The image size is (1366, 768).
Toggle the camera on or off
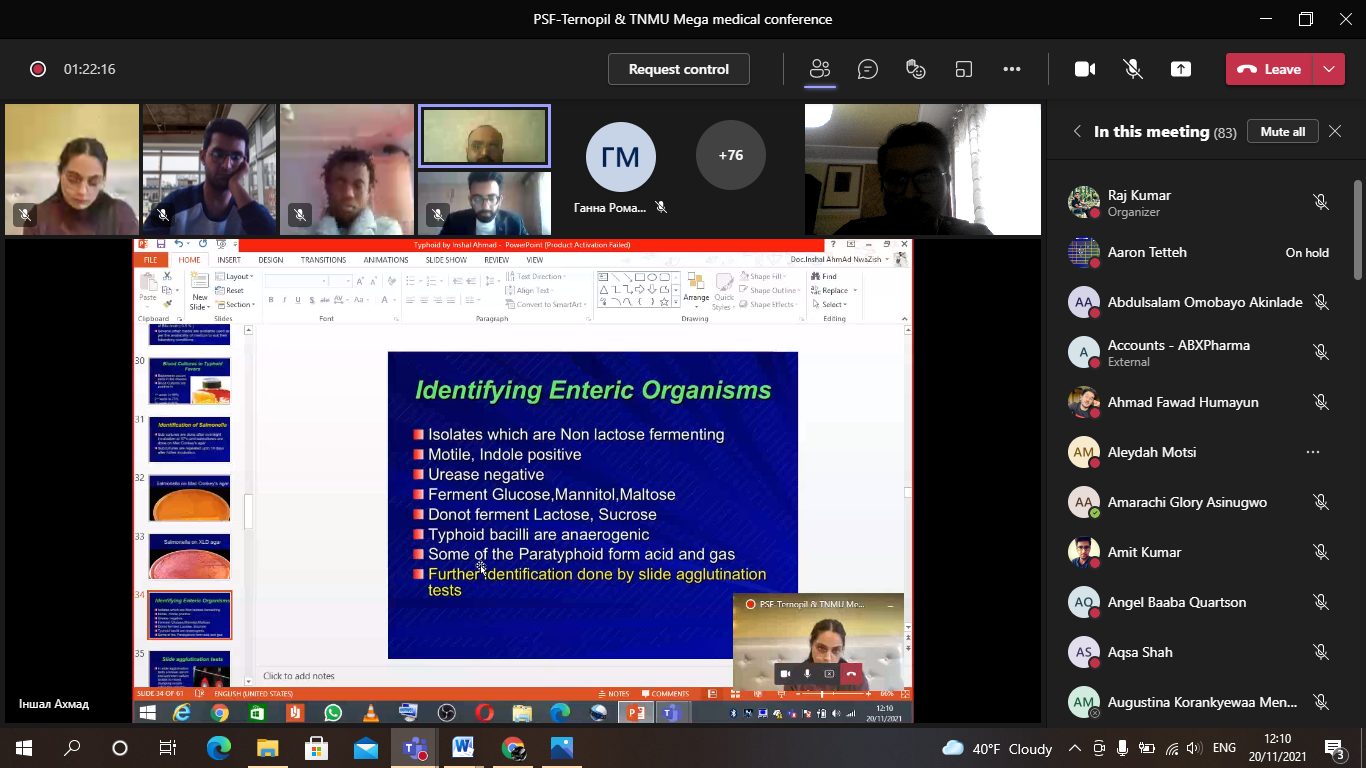1084,69
